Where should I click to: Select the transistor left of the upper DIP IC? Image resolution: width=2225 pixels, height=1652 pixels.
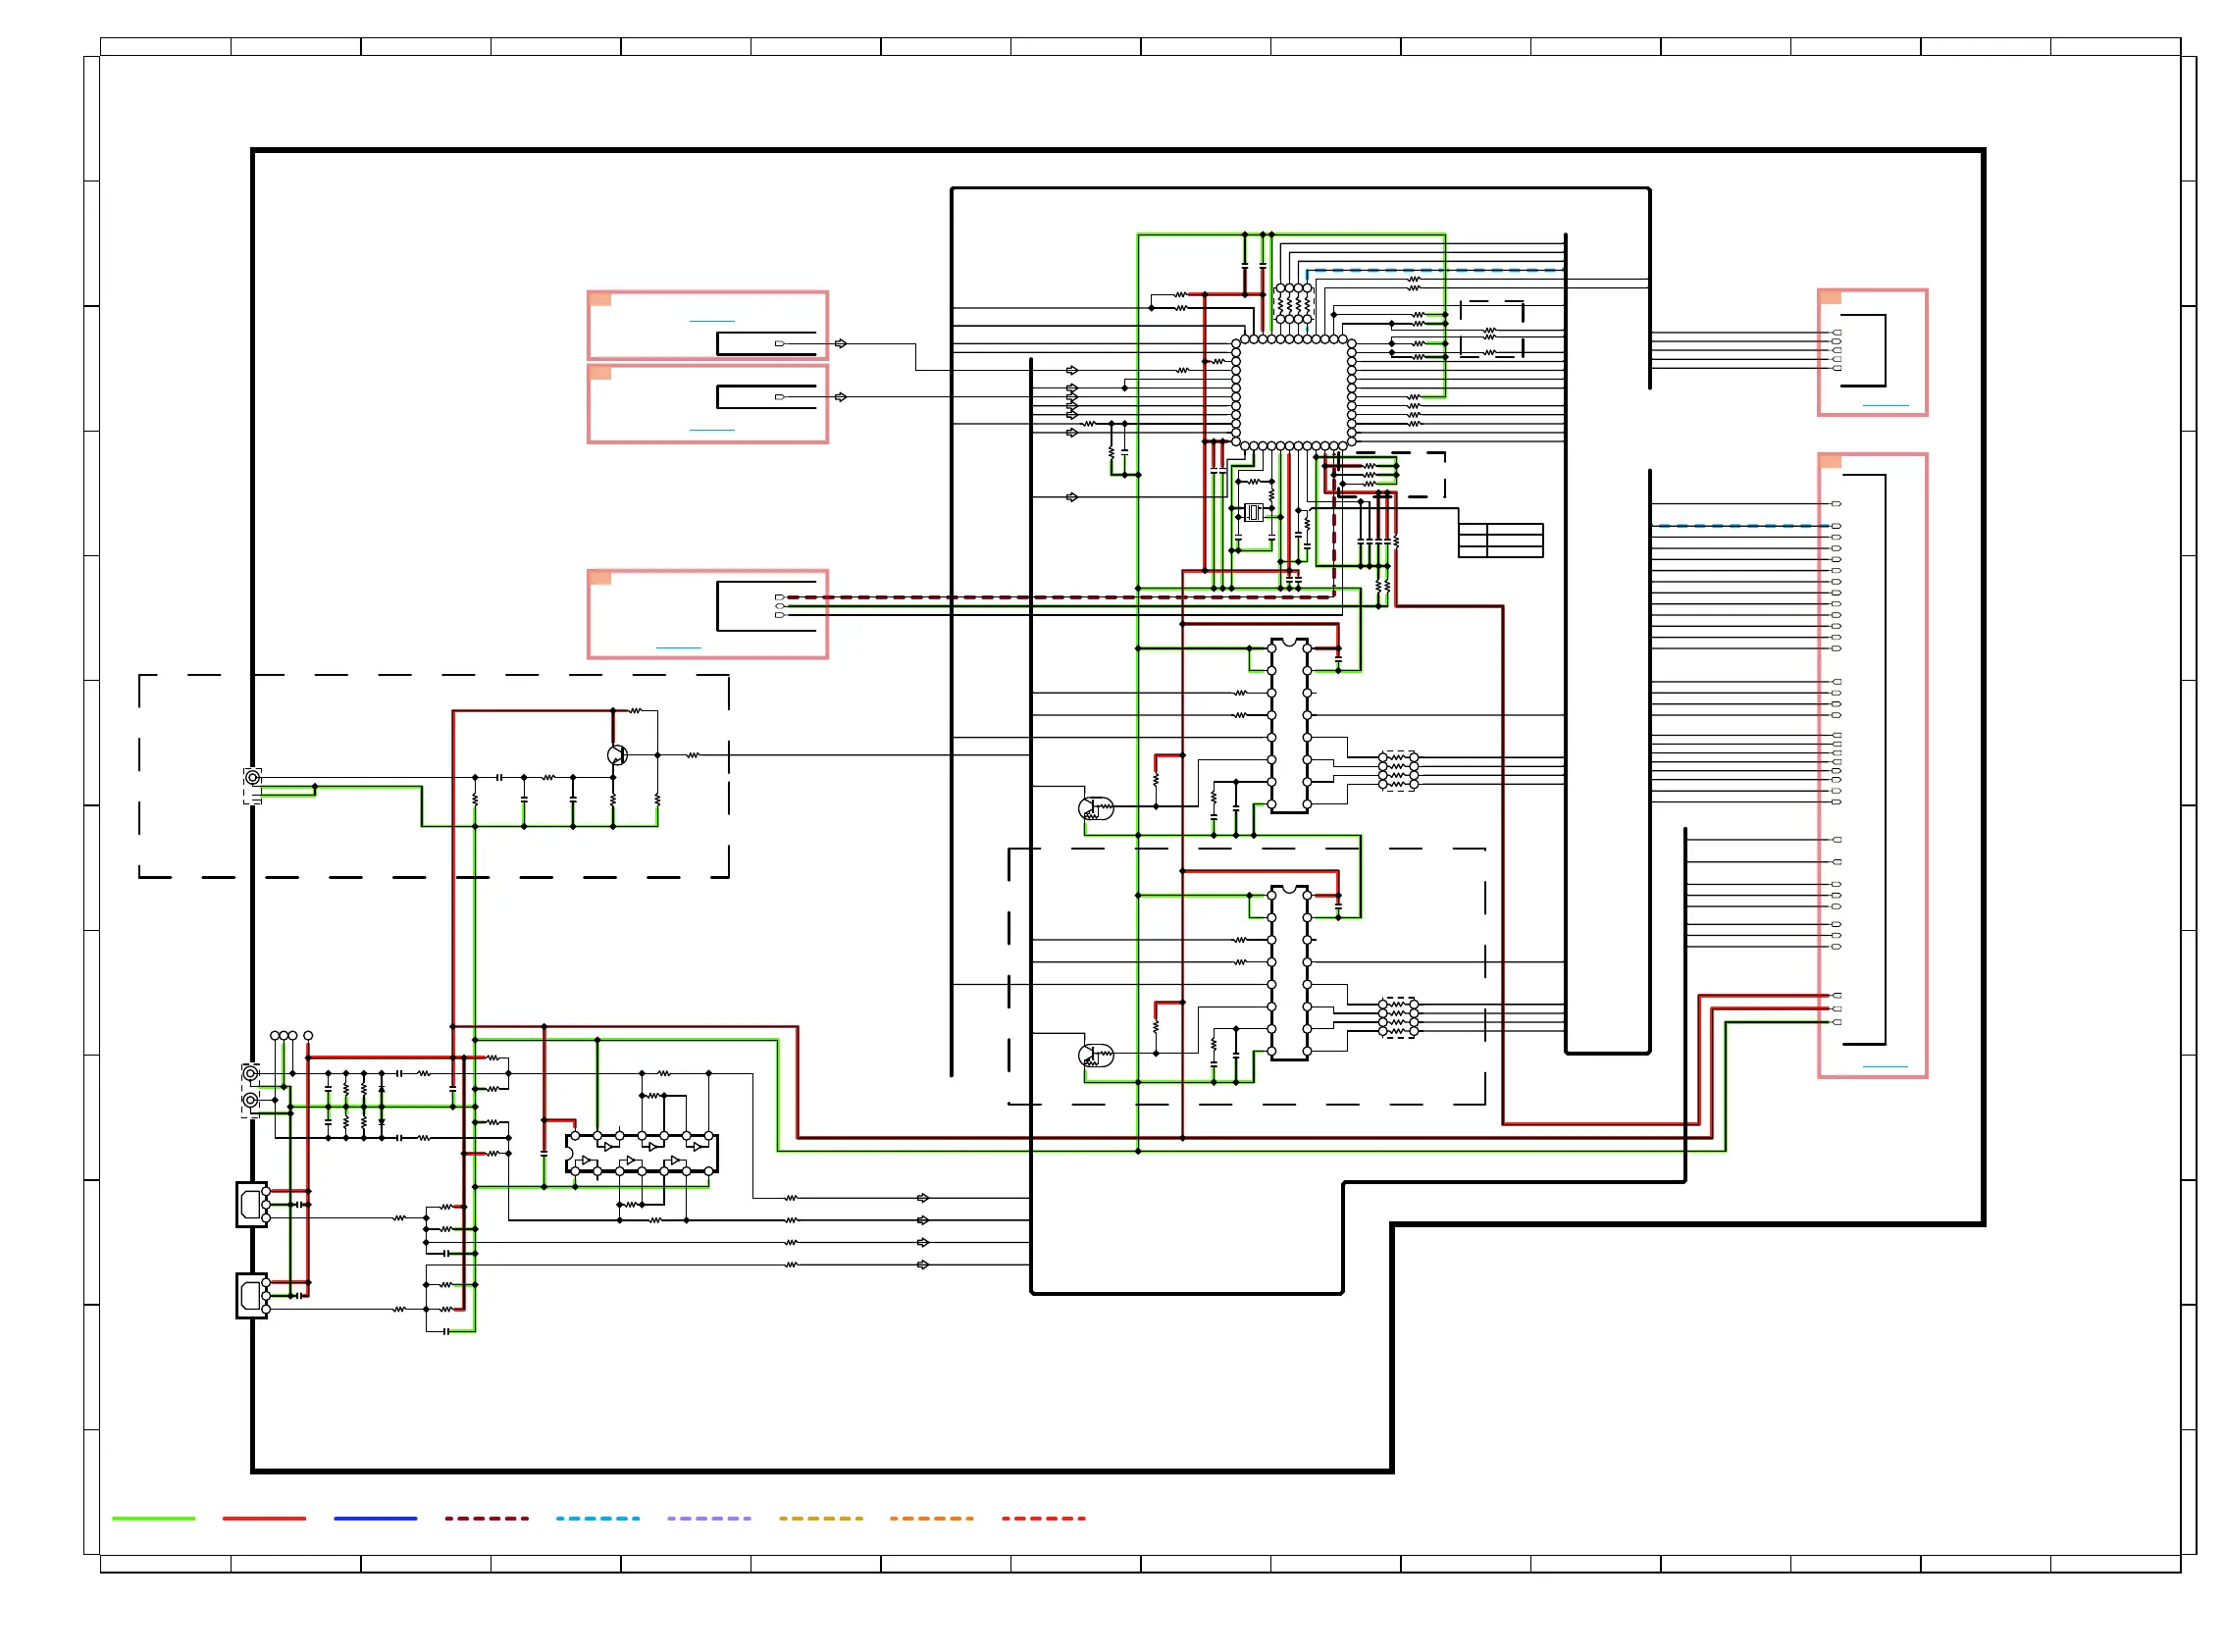click(x=1094, y=808)
